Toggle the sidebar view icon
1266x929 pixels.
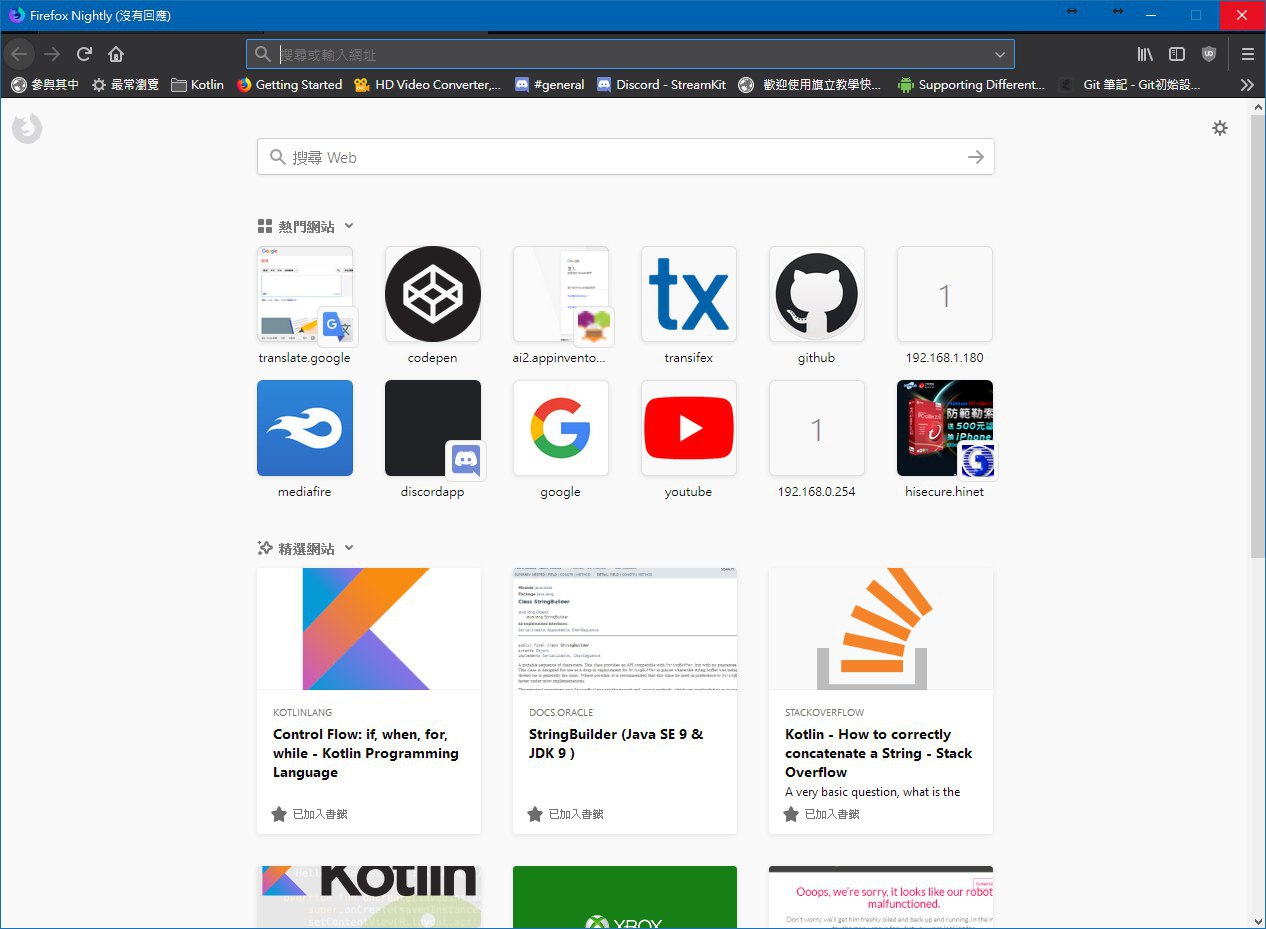[x=1177, y=54]
